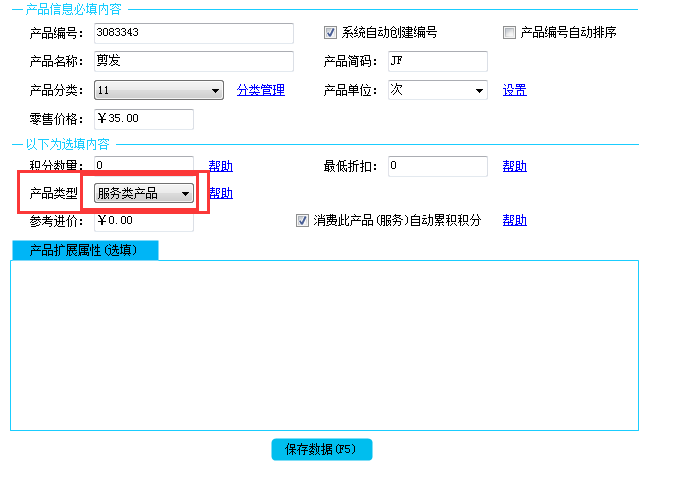Open the 分类管理 link
Image resolution: width=681 pixels, height=482 pixels.
[260, 90]
